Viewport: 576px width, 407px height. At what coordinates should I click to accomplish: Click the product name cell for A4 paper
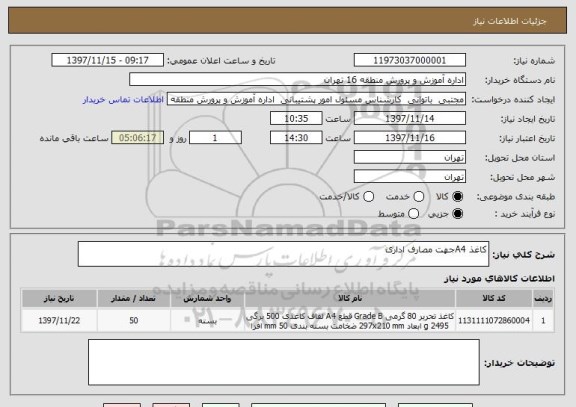350,321
